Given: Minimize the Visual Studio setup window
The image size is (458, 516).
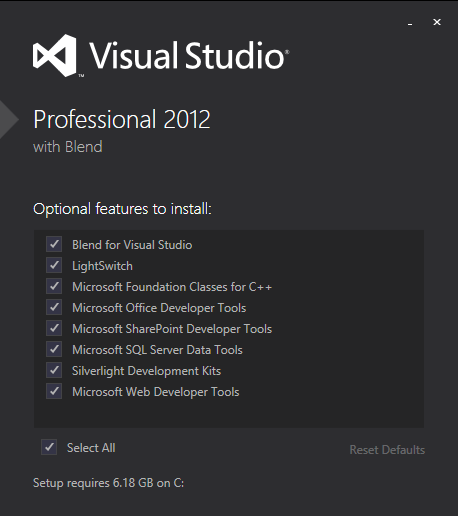Looking at the screenshot, I should tap(410, 23).
